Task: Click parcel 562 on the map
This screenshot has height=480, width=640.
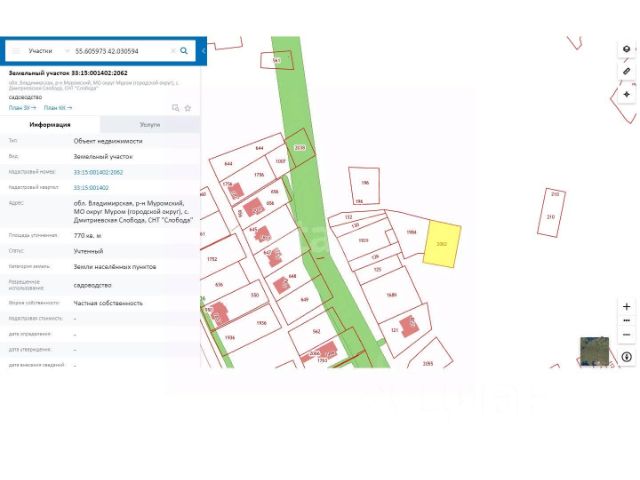Action: pyautogui.click(x=316, y=331)
